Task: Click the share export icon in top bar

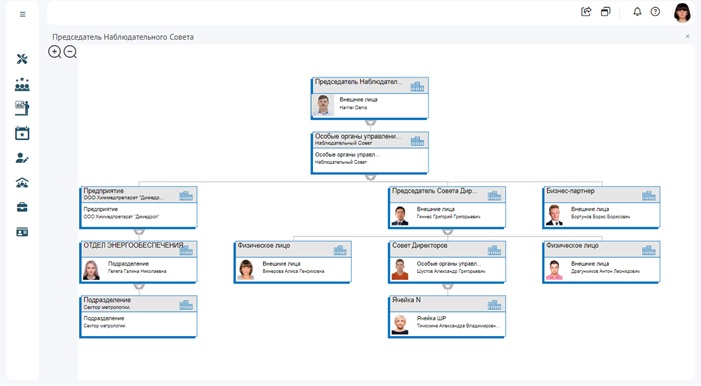Action: [586, 12]
